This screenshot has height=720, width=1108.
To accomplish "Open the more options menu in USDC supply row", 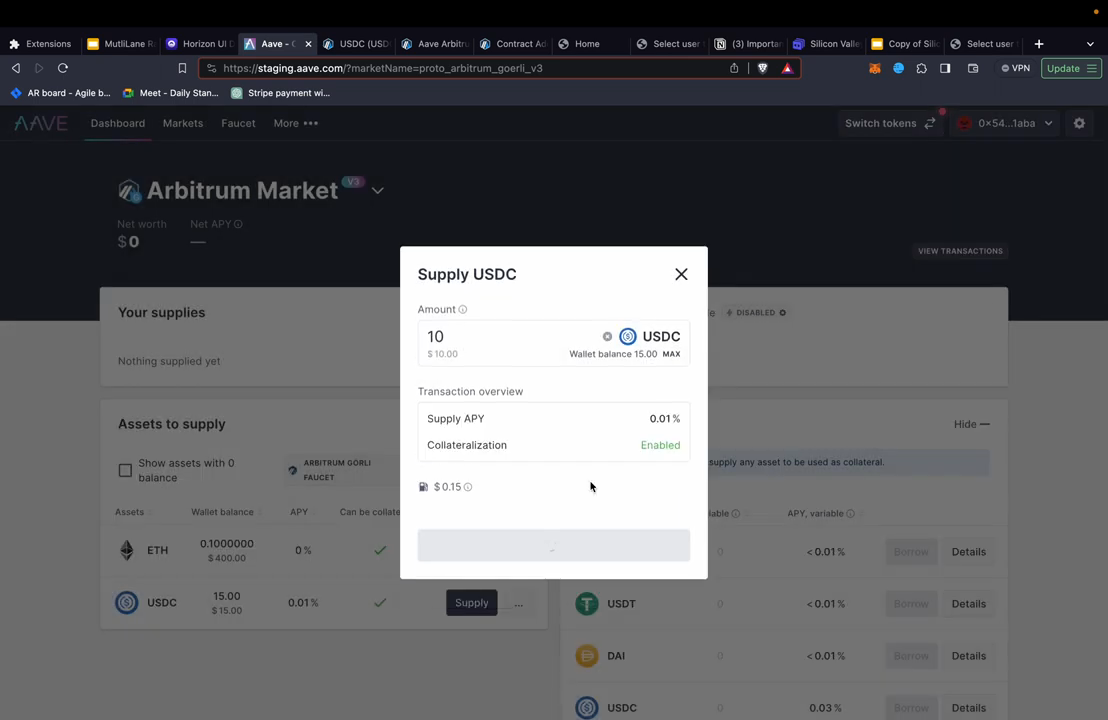I will click(519, 603).
